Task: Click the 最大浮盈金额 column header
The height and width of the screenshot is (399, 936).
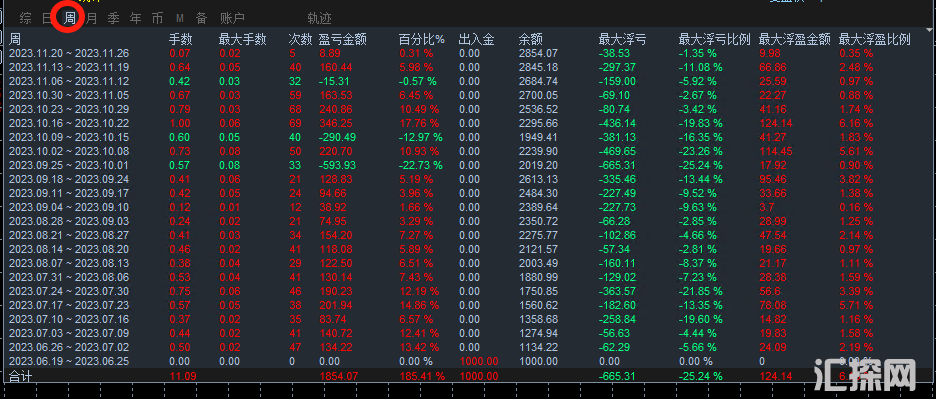Action: [x=795, y=39]
